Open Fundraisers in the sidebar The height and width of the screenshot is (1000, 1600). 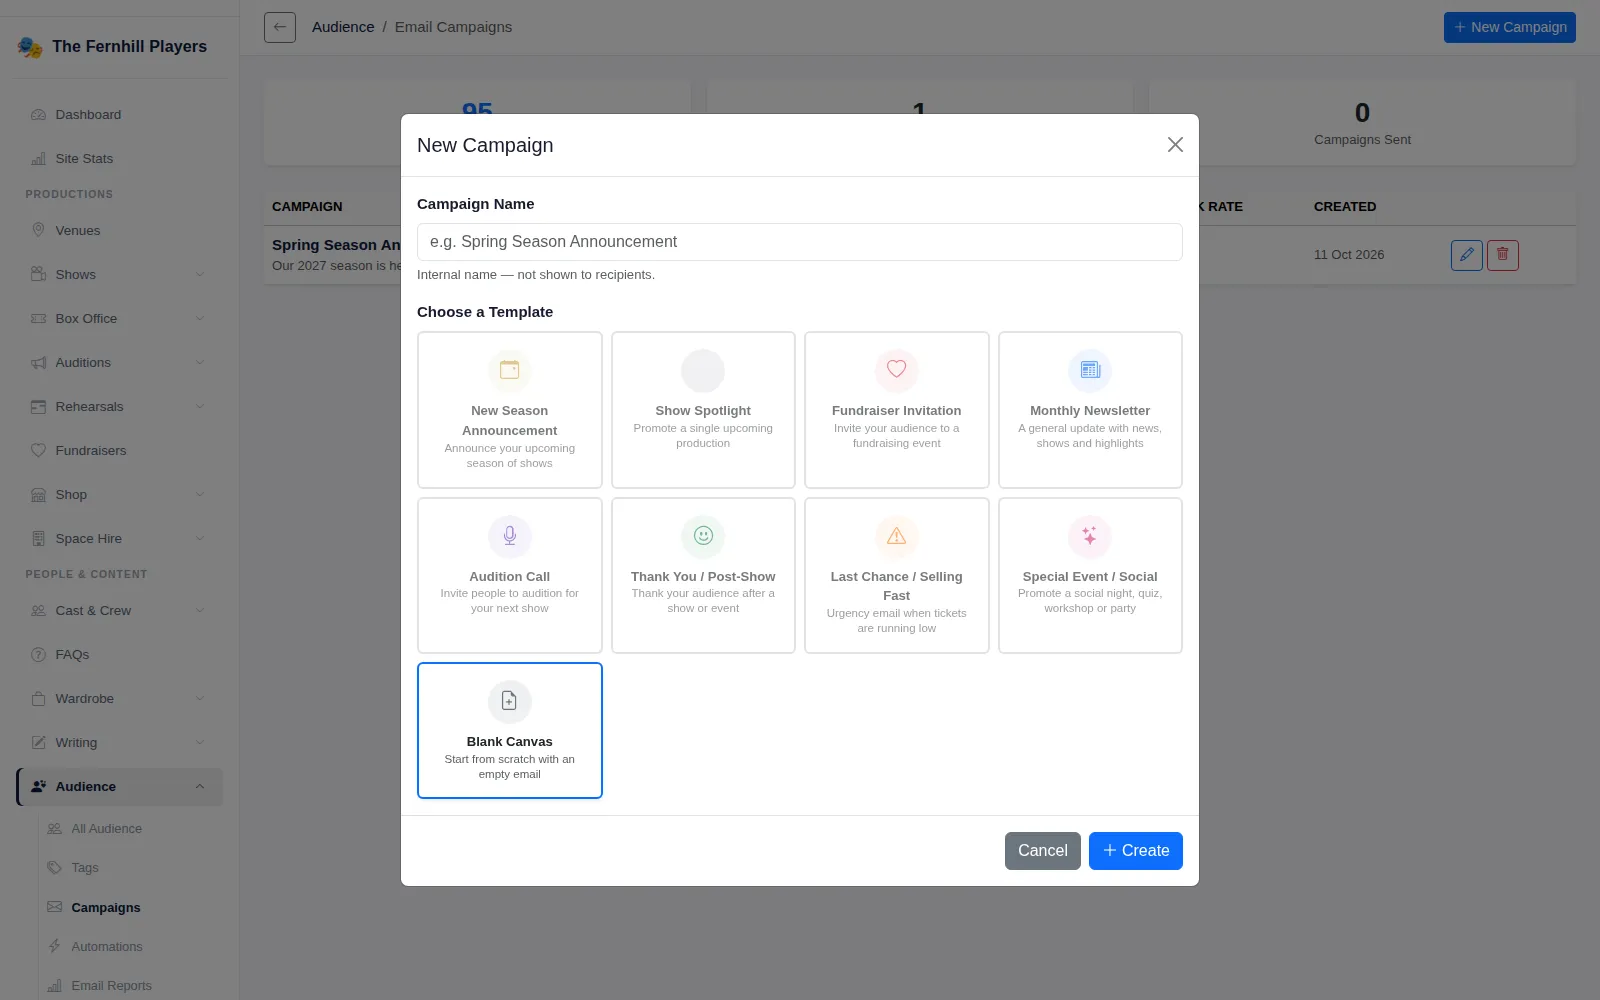120,451
